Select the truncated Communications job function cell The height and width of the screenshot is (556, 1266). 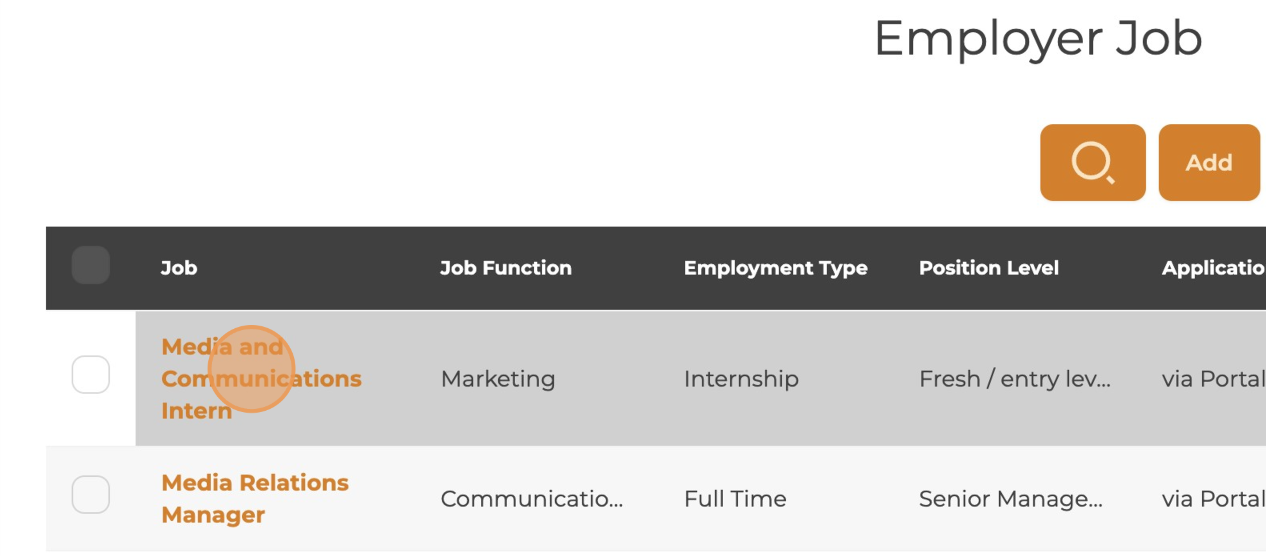click(532, 499)
